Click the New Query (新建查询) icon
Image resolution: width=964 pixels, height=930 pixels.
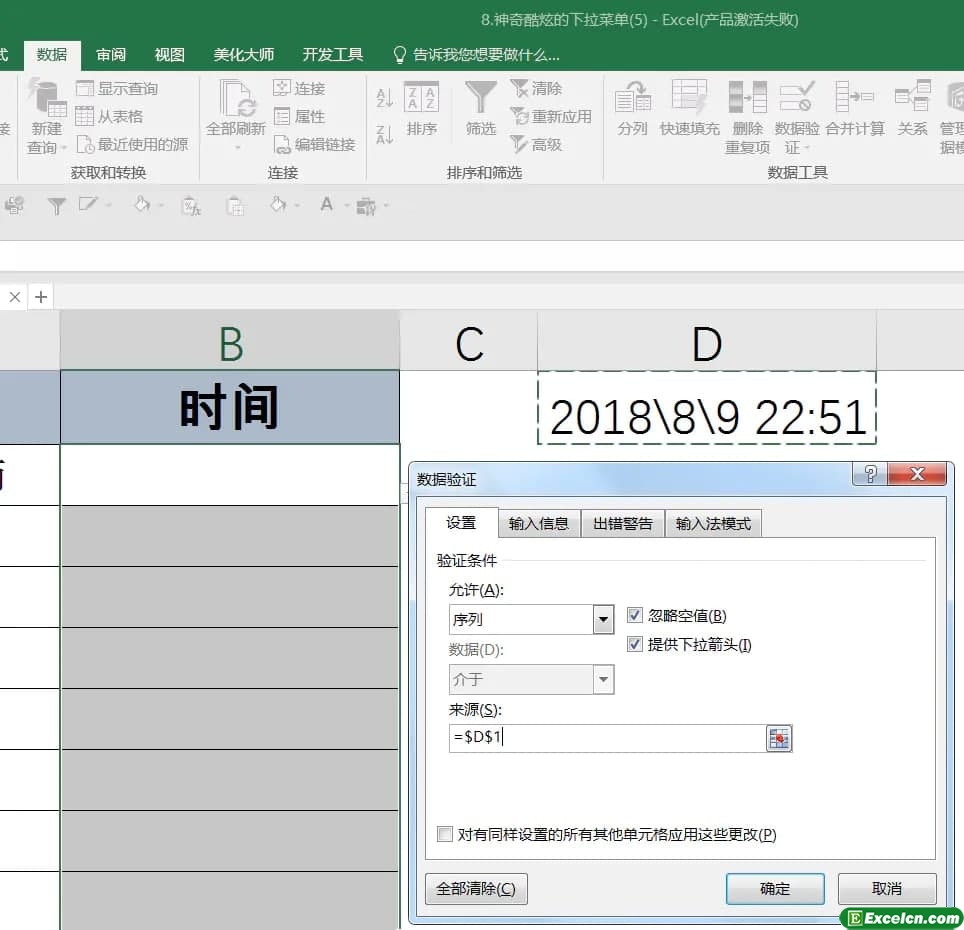pos(47,98)
